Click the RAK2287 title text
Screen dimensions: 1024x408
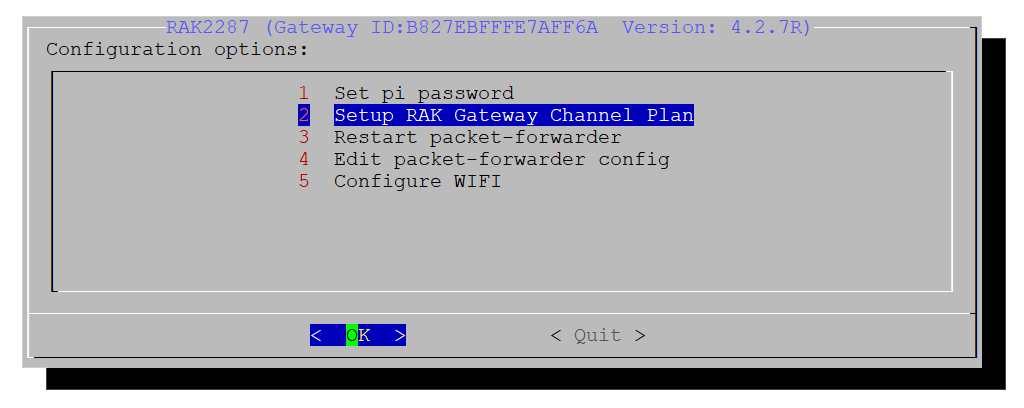tap(208, 27)
